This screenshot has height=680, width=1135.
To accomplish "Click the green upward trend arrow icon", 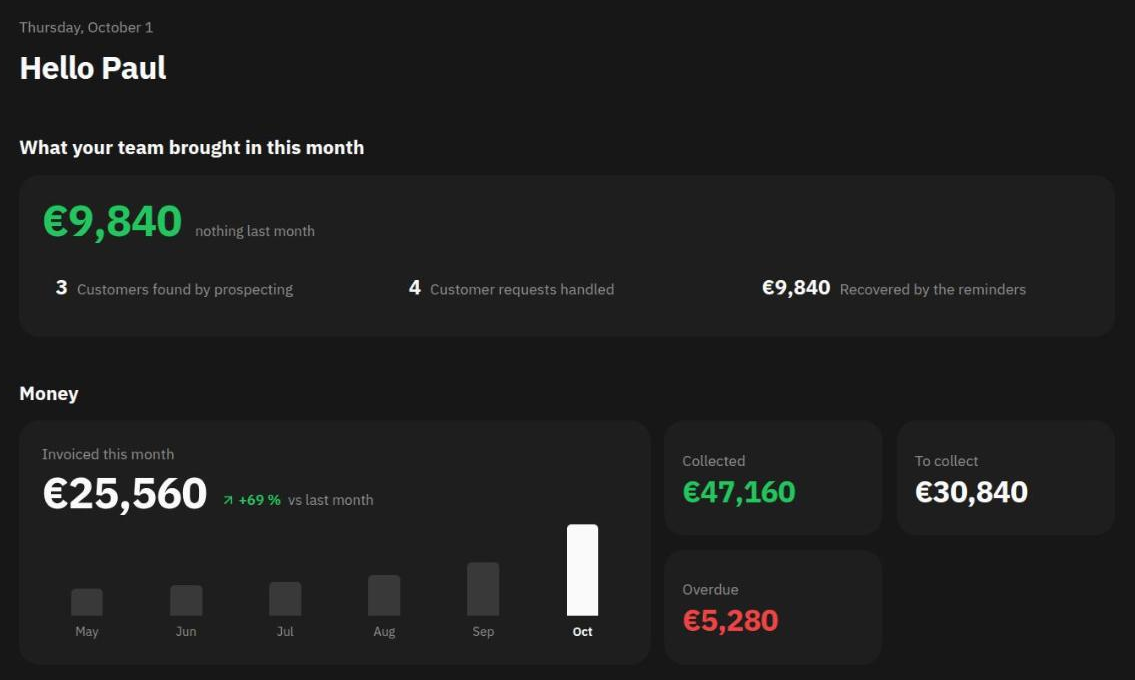I will [x=228, y=500].
